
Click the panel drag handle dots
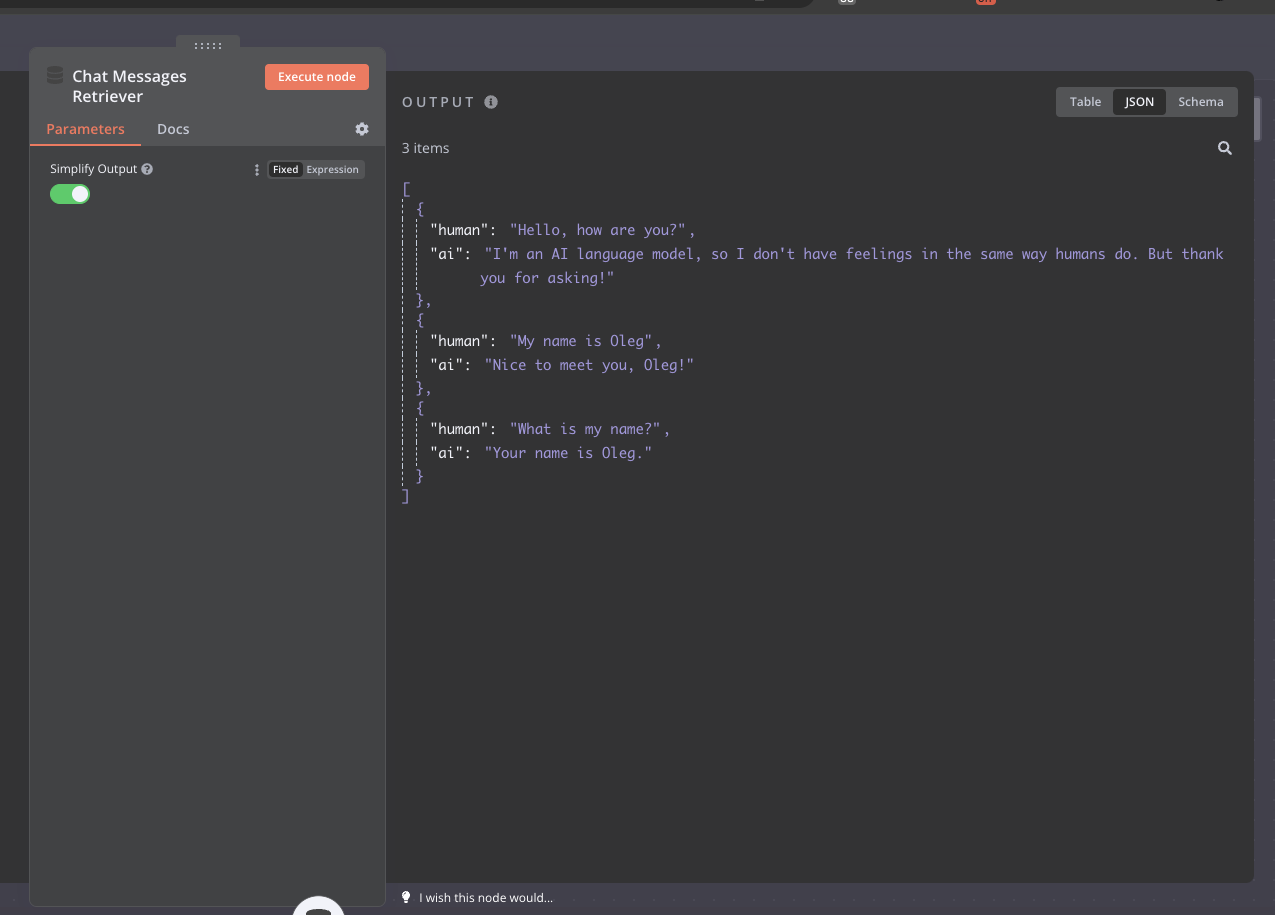coord(208,46)
